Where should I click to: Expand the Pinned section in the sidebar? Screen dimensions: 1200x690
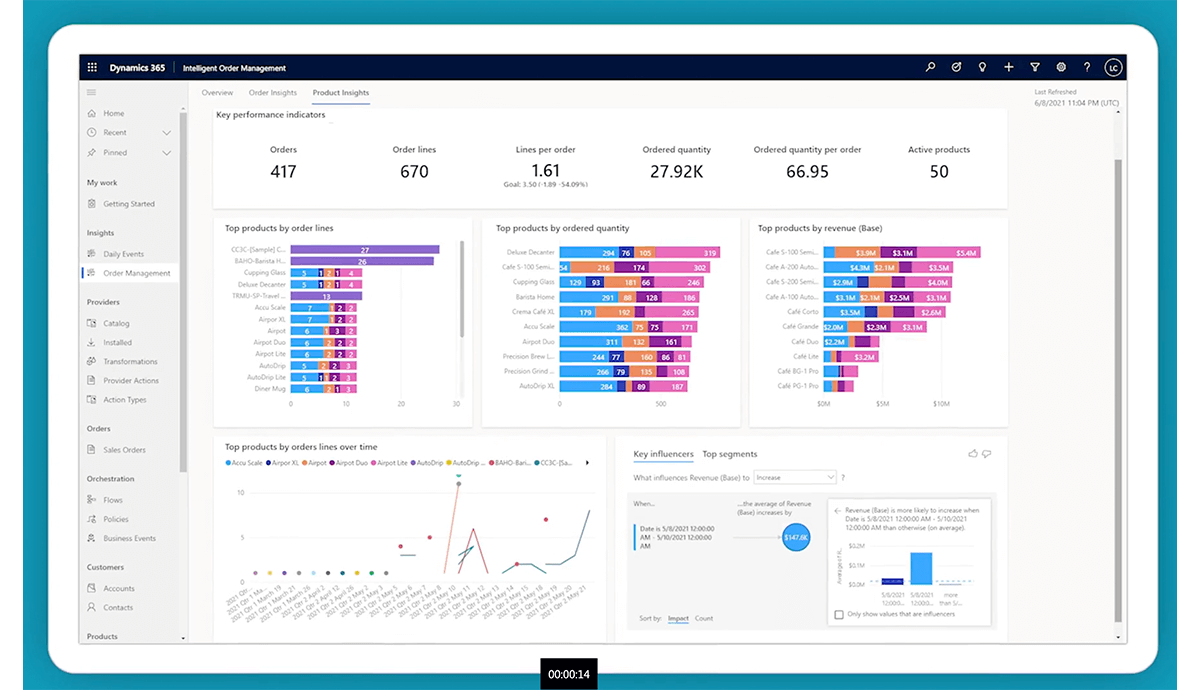point(166,152)
